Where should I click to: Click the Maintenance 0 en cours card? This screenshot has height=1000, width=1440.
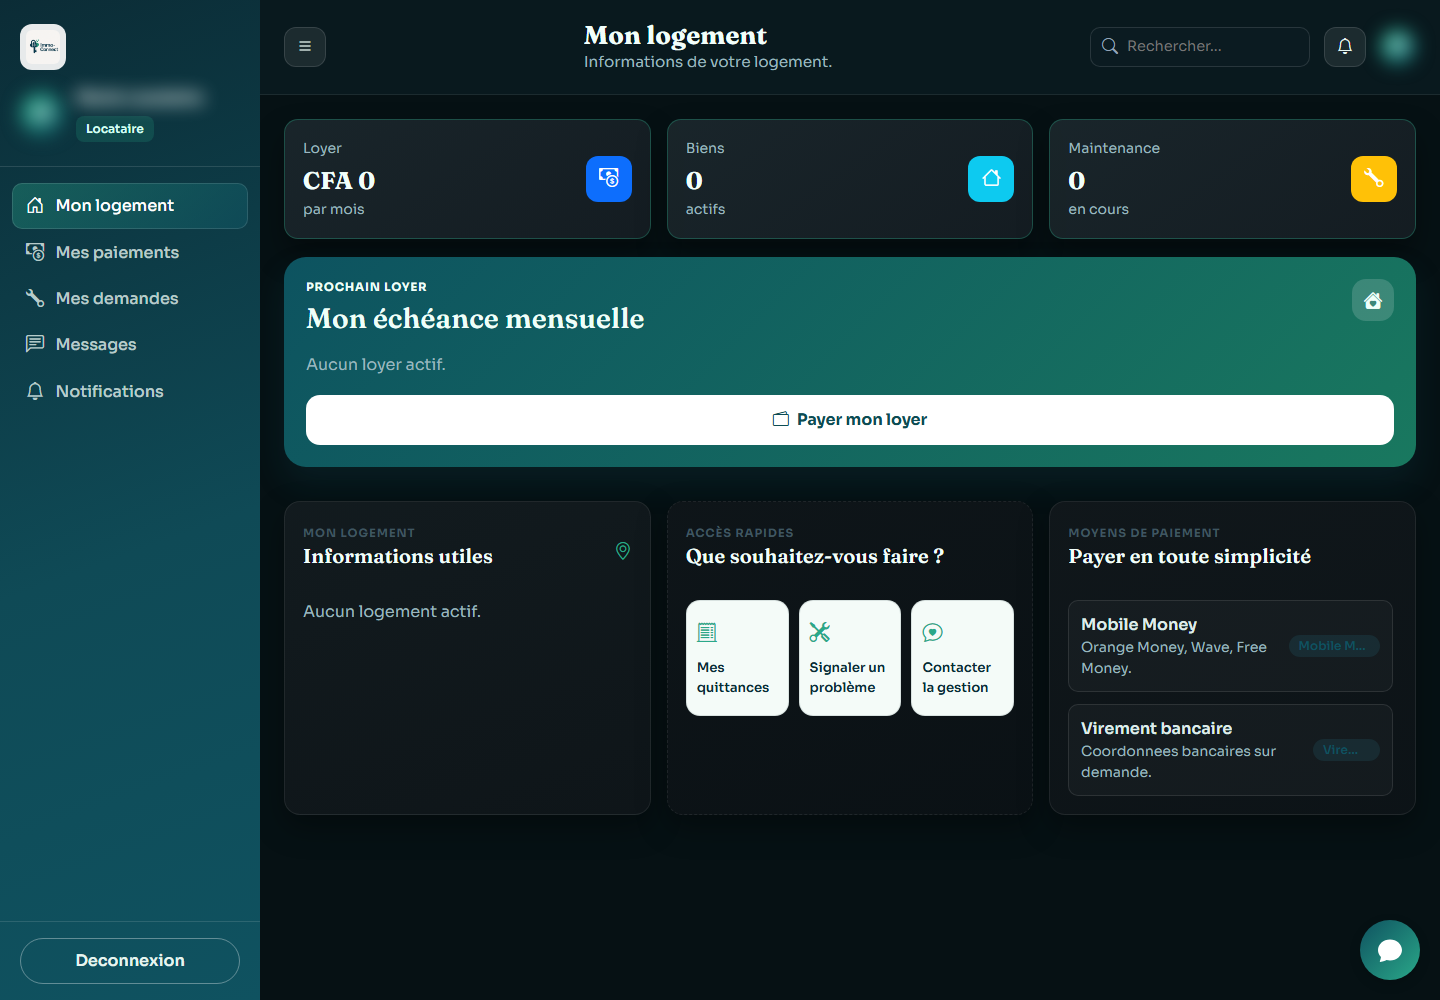point(1232,179)
